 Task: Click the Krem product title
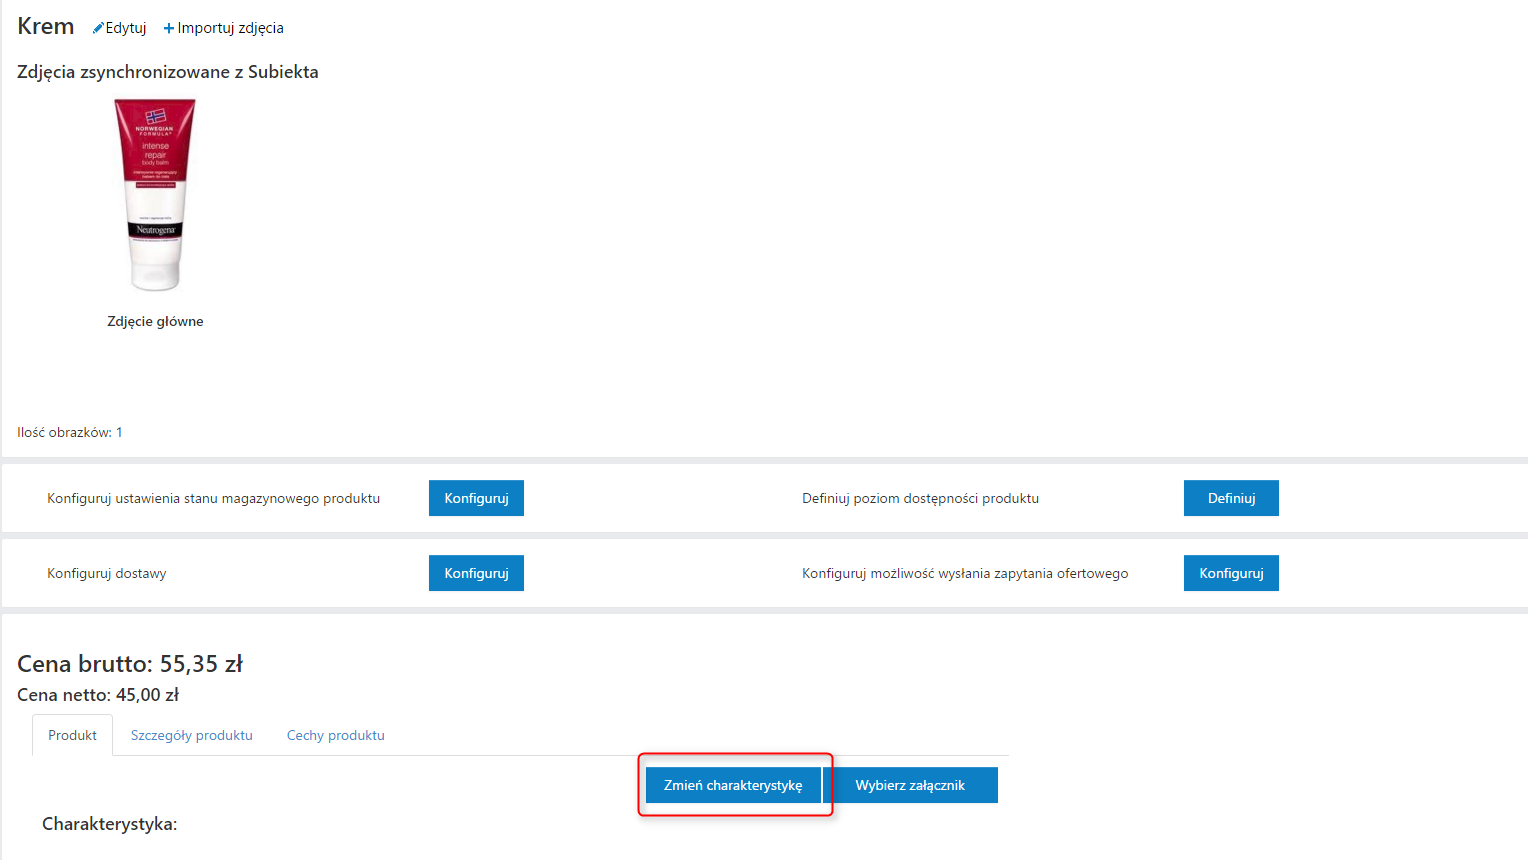click(x=46, y=26)
